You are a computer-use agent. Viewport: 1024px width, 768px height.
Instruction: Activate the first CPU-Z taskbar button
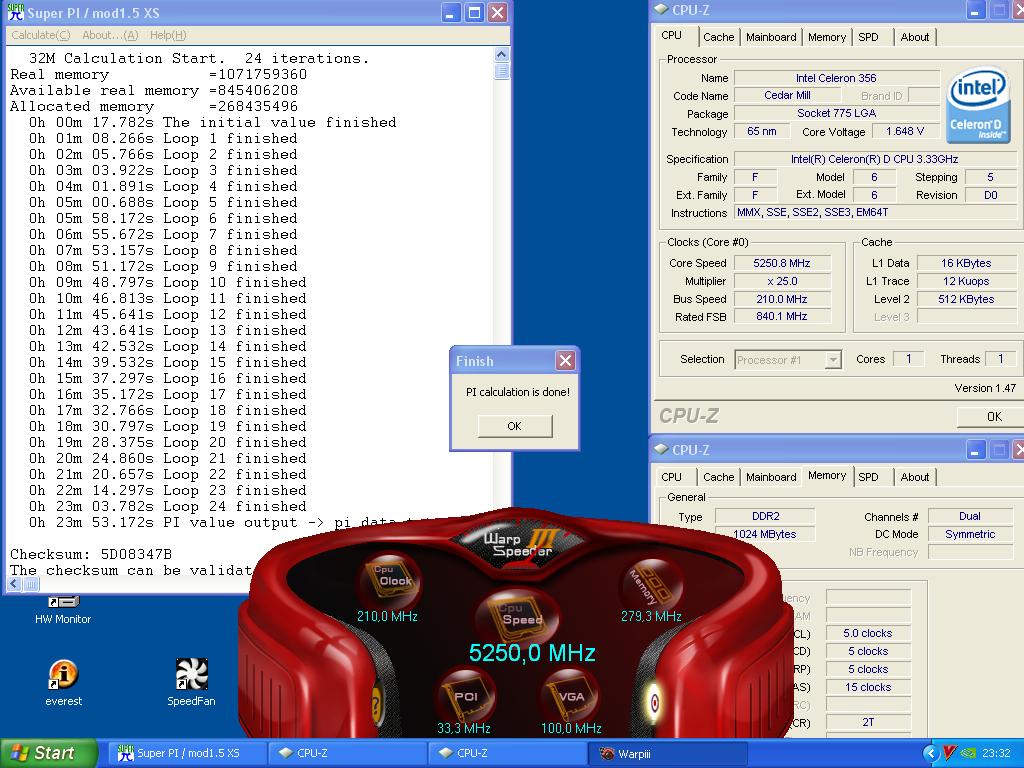pos(346,753)
